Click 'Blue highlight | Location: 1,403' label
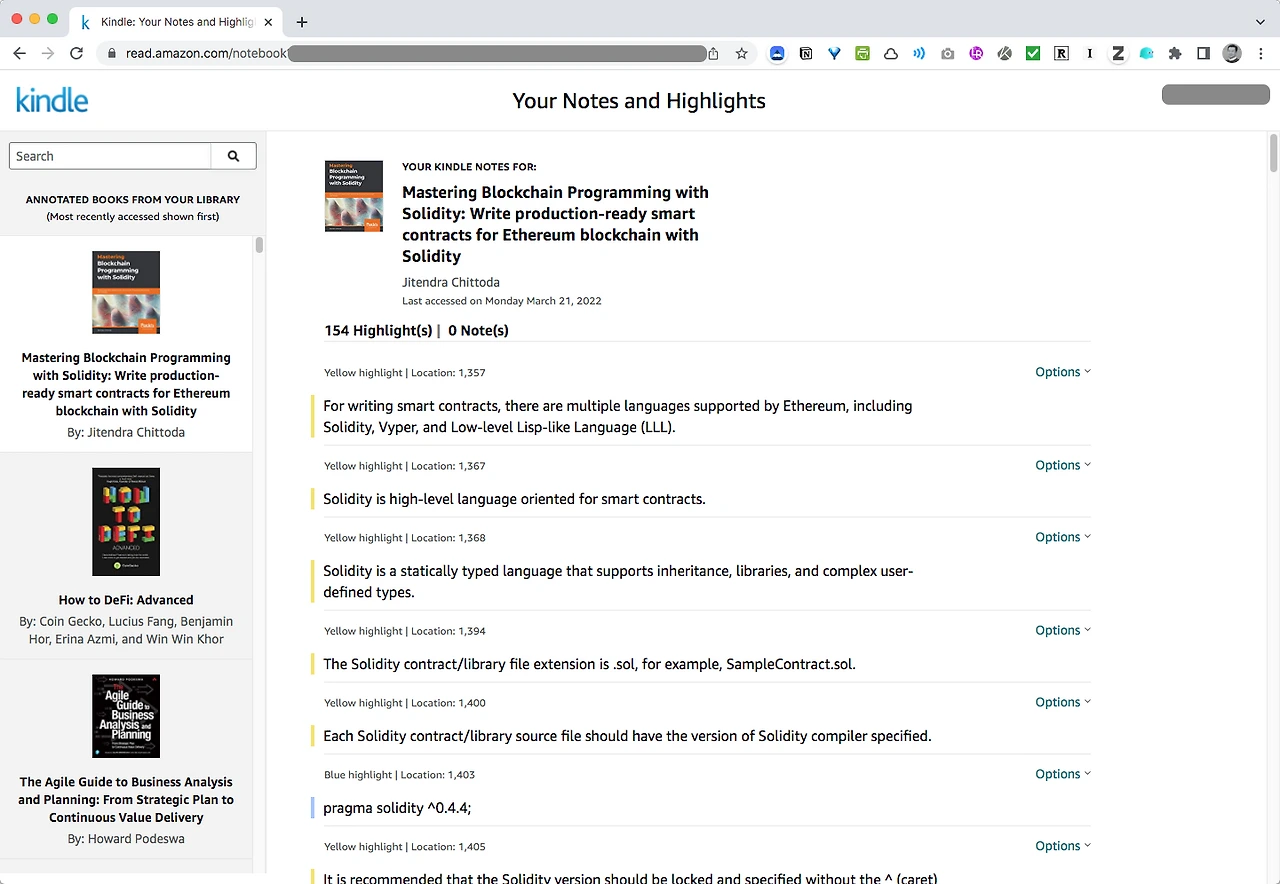1280x884 pixels. (x=399, y=775)
